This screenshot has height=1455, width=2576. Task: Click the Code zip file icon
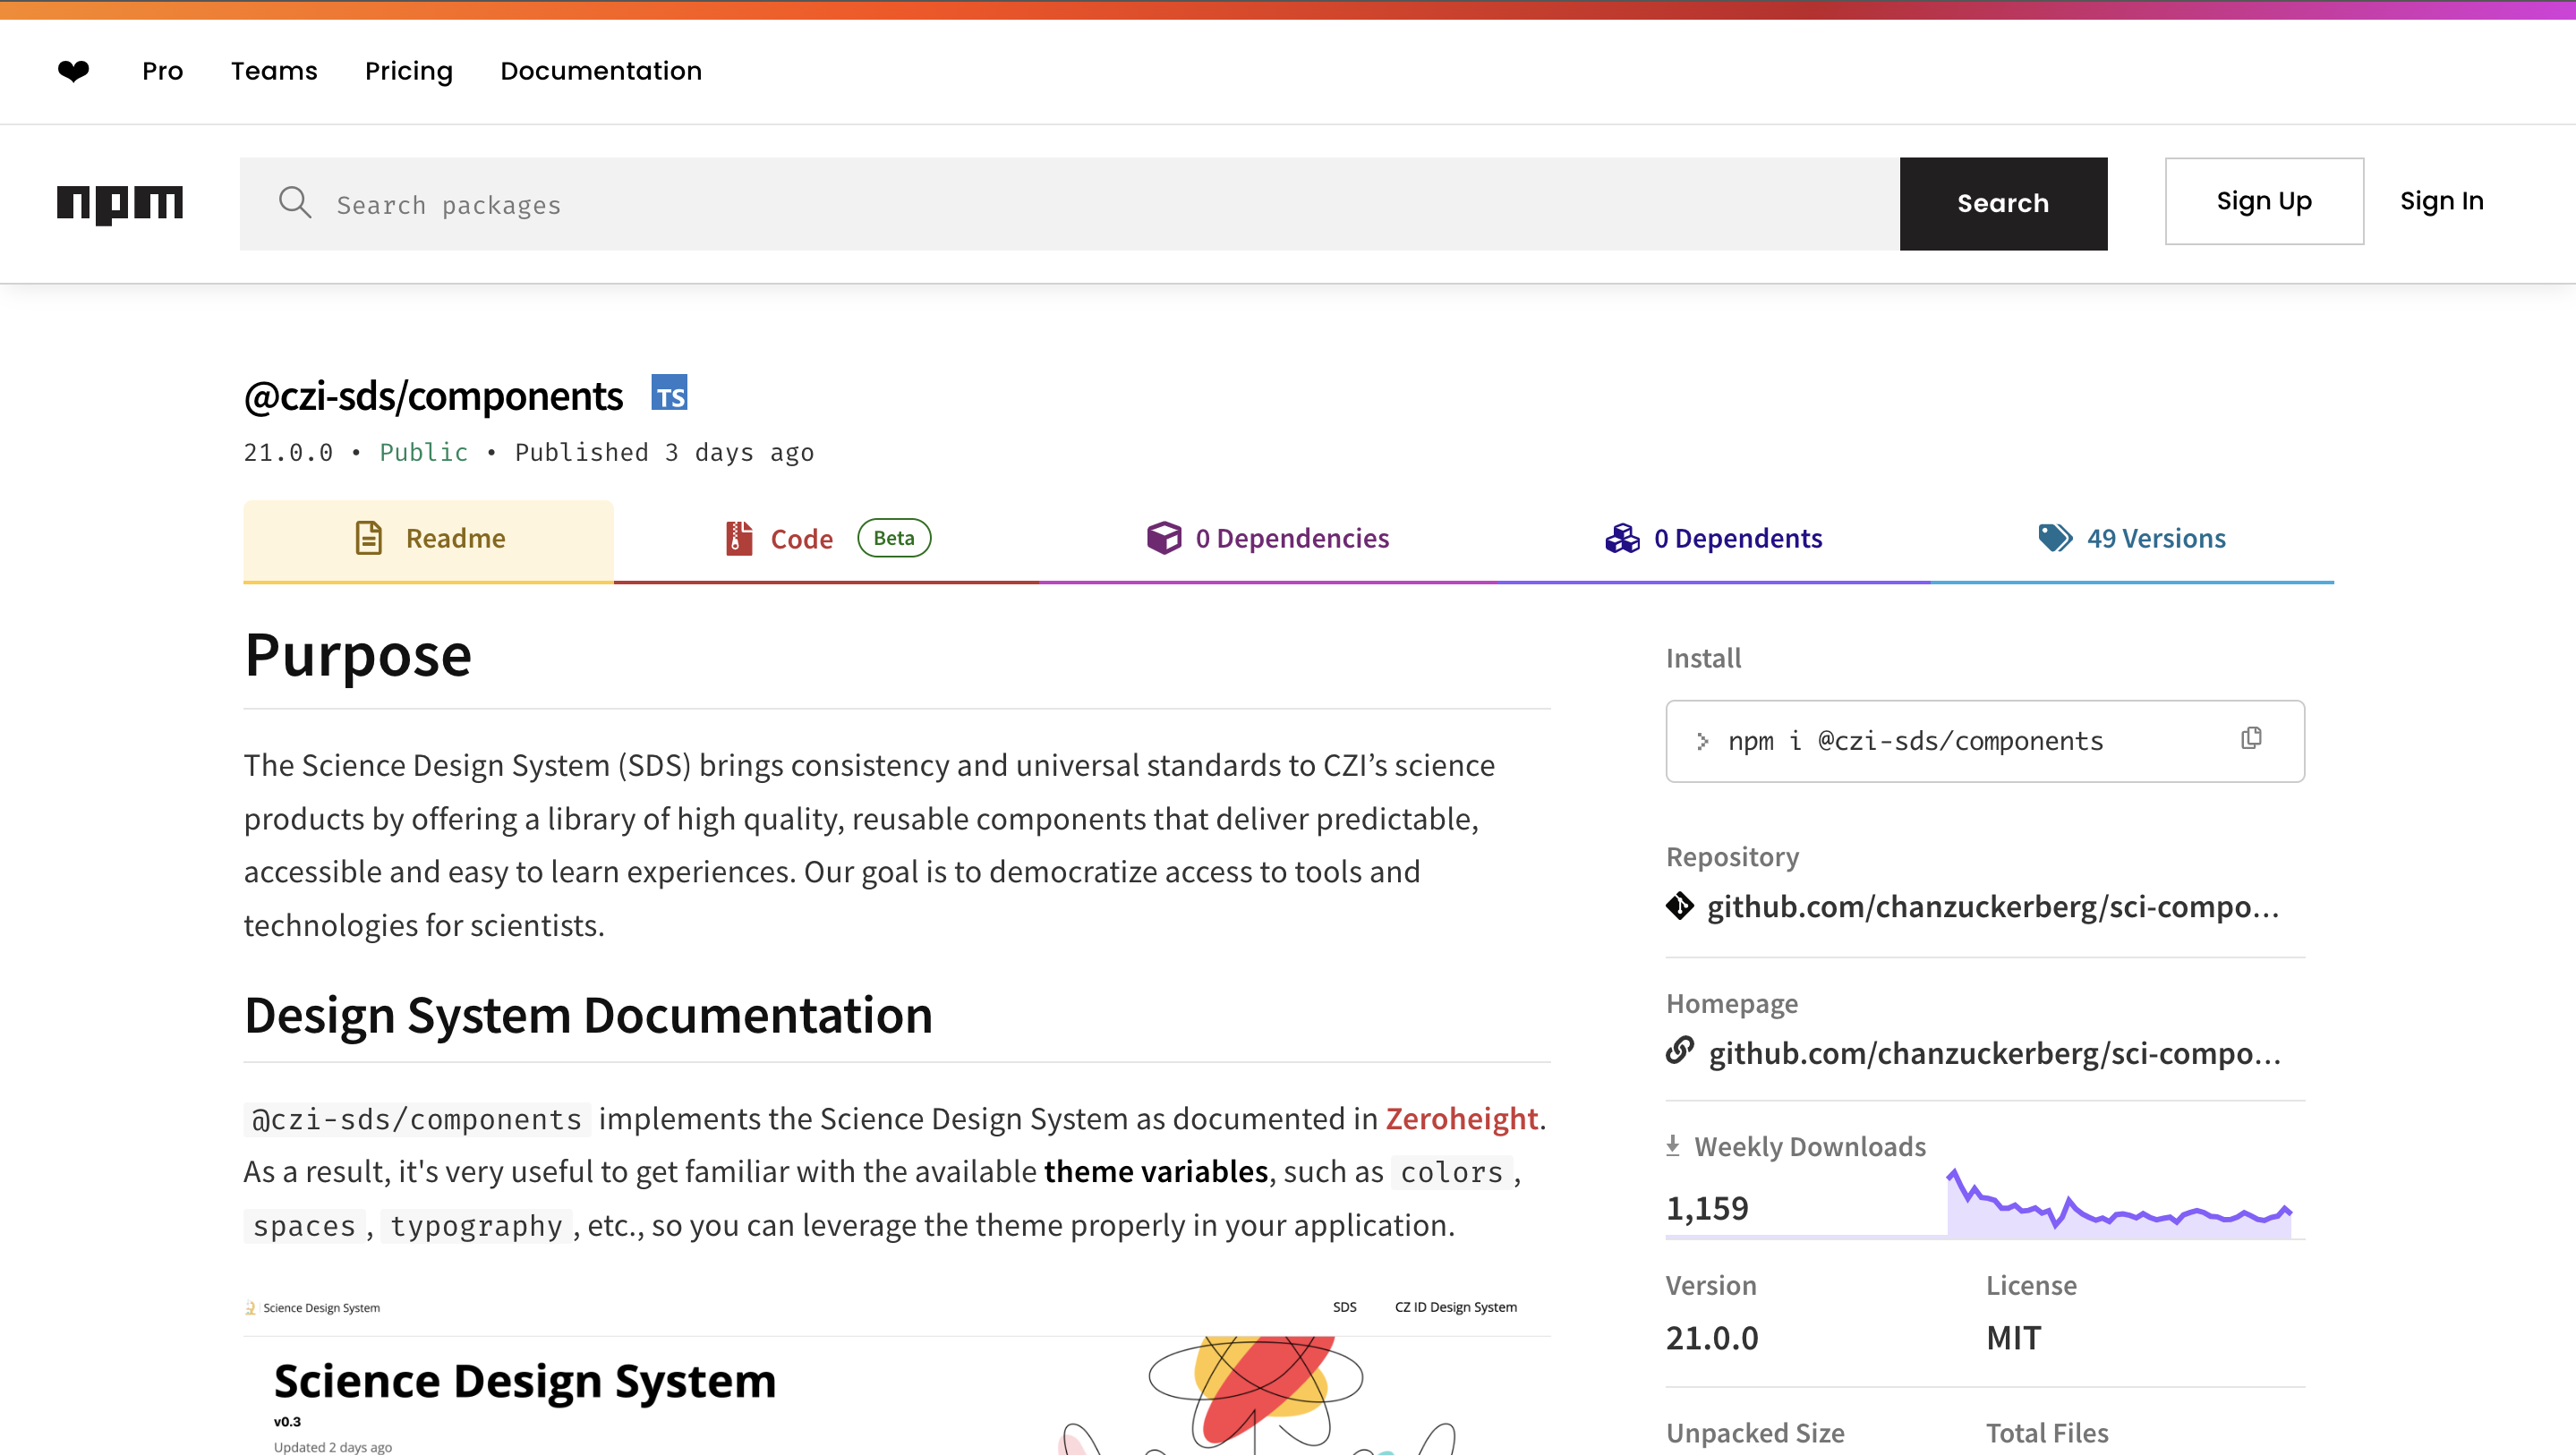(739, 538)
